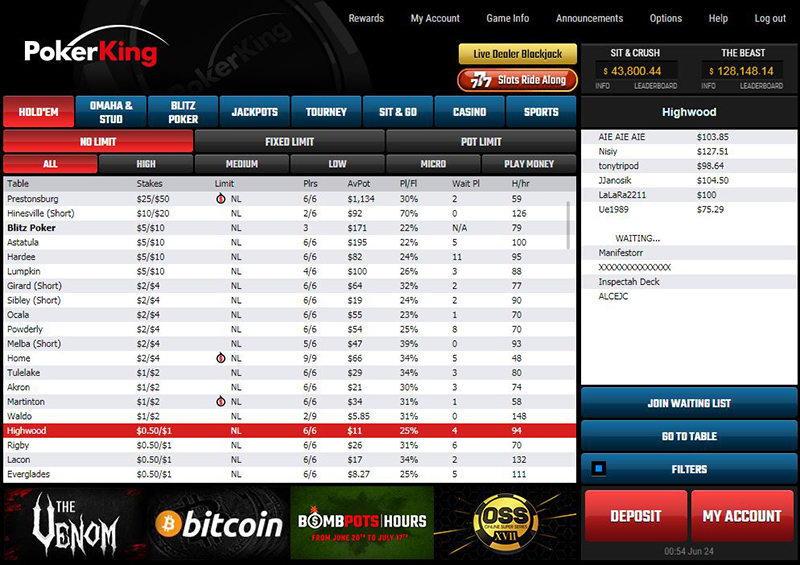Click the table list scrollbar
This screenshot has width=800, height=565.
click(x=568, y=225)
